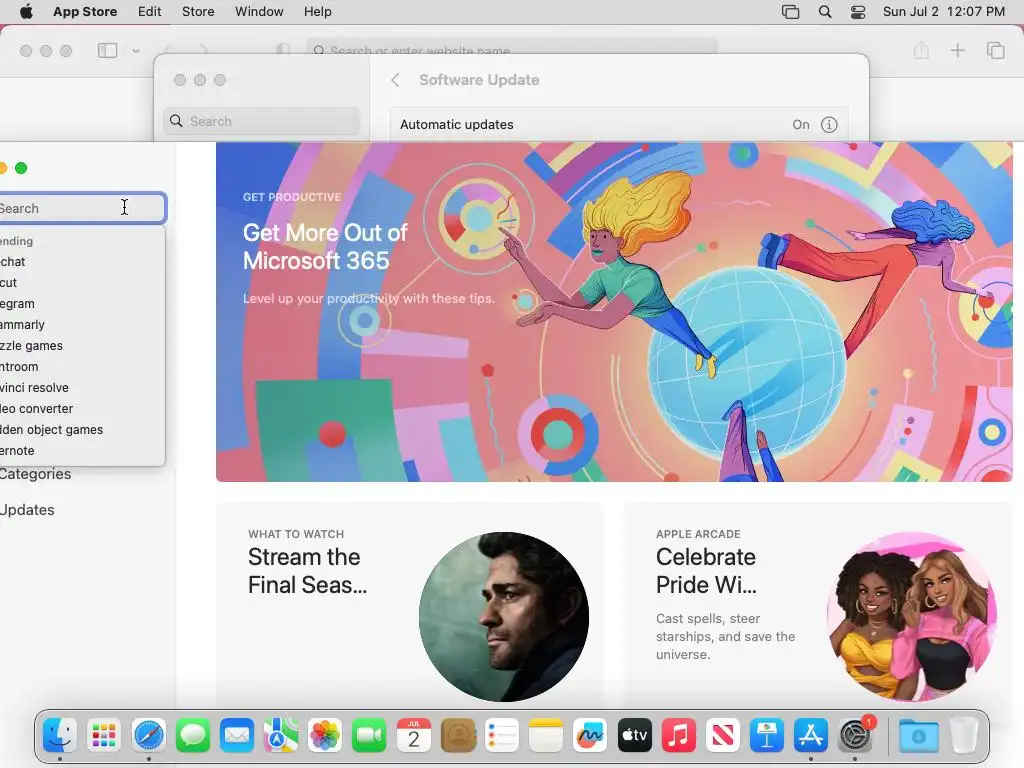Open News app in dock
This screenshot has width=1024, height=768.
click(722, 736)
